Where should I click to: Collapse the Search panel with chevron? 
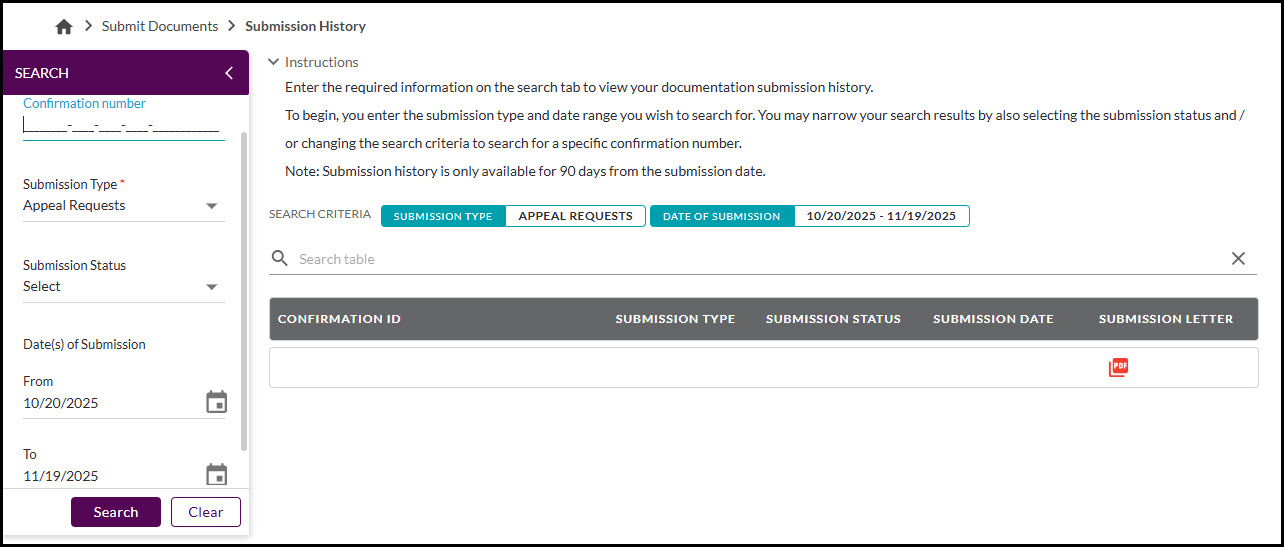click(229, 73)
